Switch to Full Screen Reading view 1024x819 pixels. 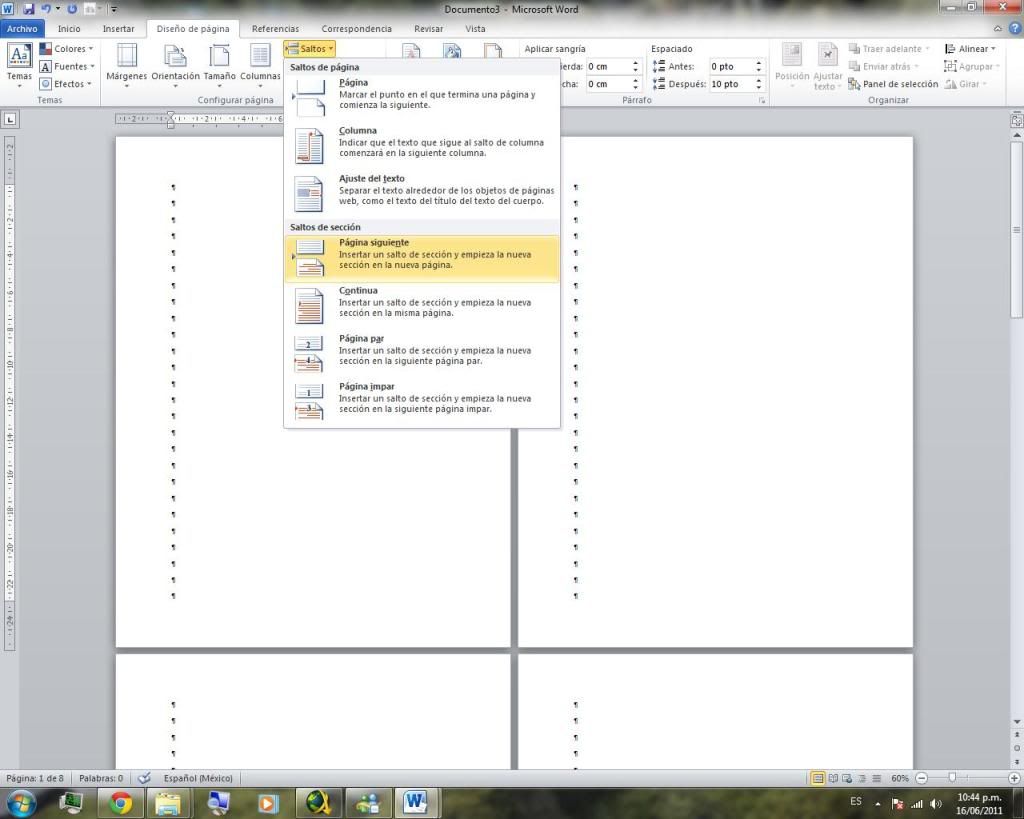coord(833,778)
